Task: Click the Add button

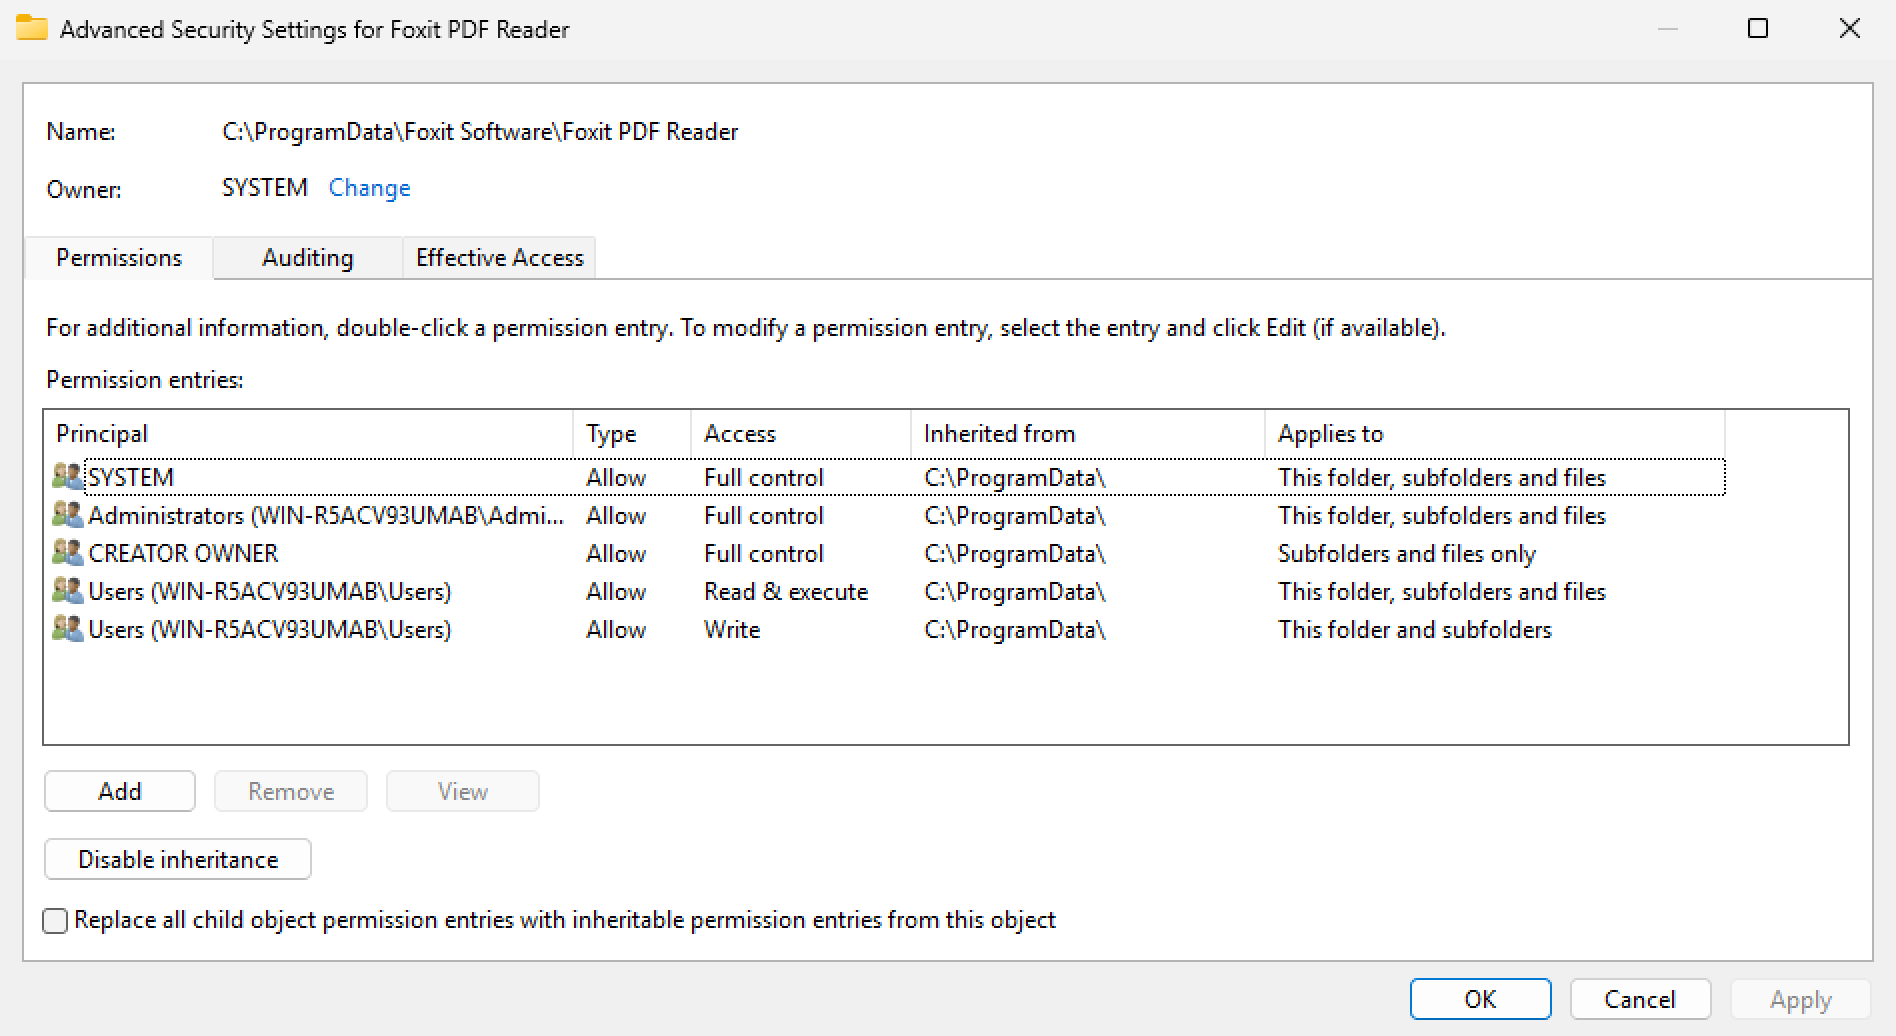Action: click(x=120, y=791)
